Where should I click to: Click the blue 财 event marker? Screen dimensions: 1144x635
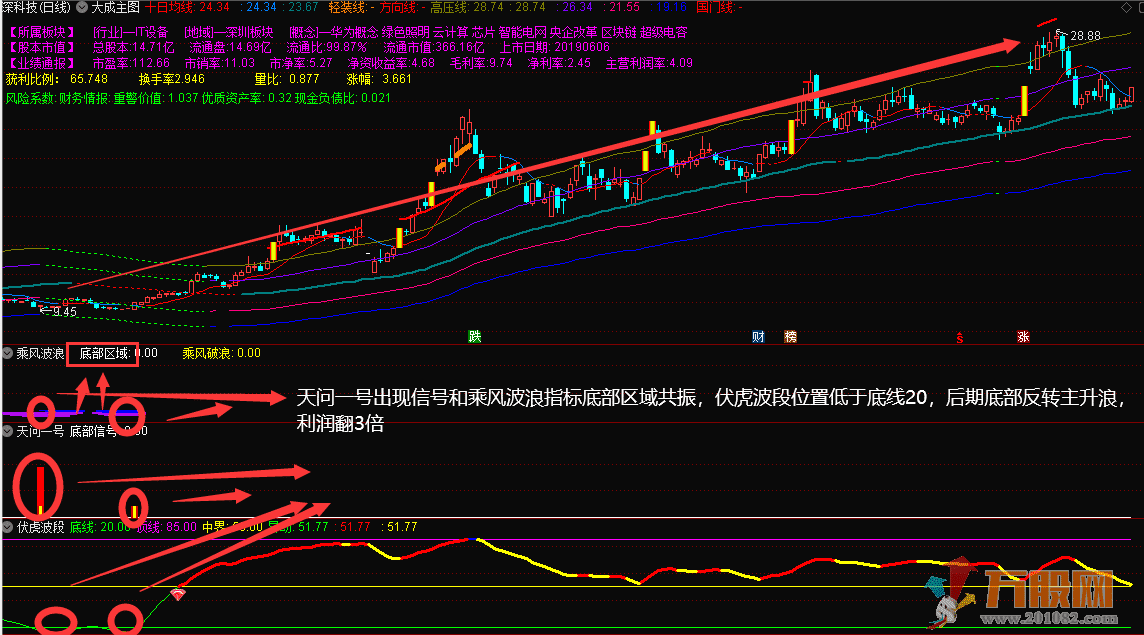point(759,336)
